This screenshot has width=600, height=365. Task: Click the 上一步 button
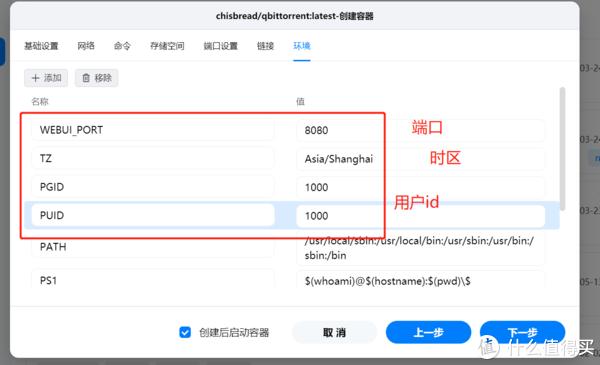tap(428, 332)
